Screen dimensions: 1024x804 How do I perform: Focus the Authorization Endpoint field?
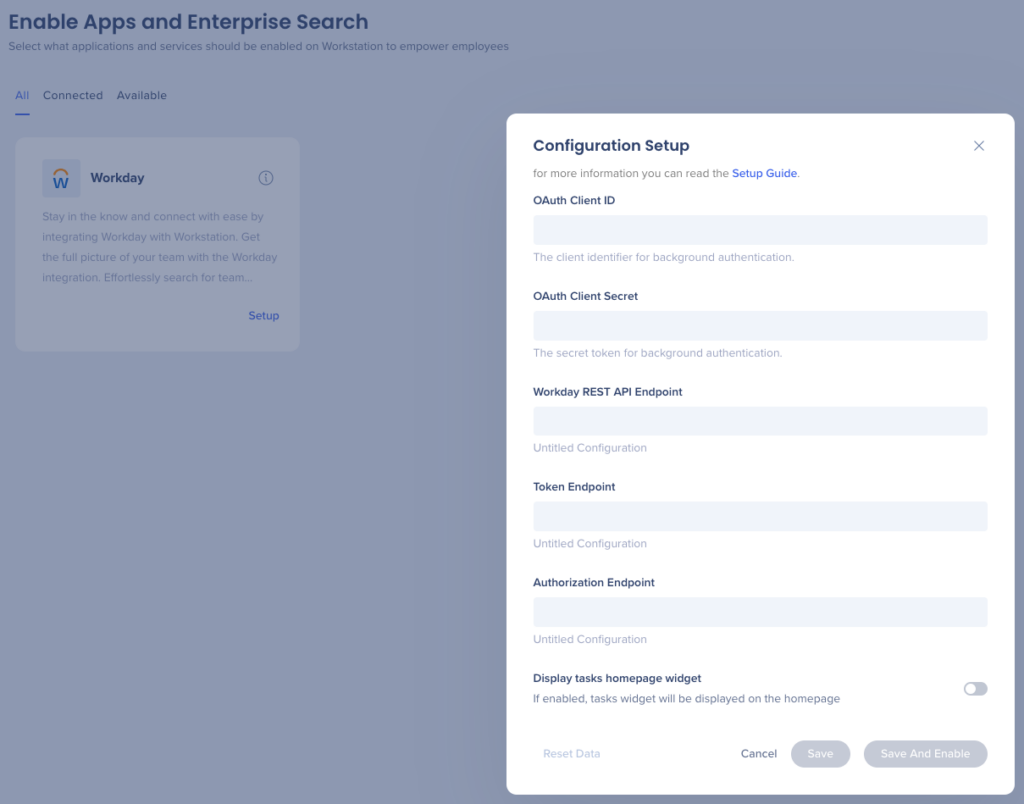tap(760, 611)
